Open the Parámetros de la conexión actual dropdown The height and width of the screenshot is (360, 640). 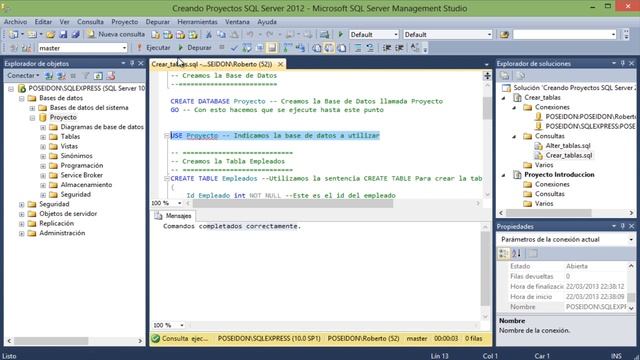click(631, 240)
